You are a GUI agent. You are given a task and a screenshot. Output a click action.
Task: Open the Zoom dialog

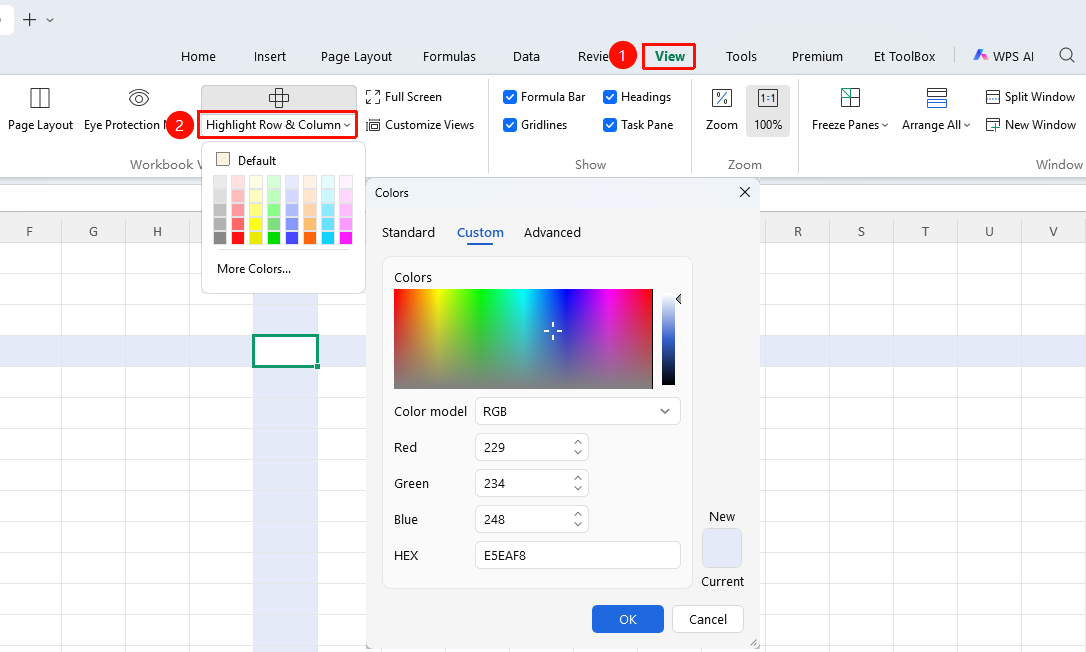[x=722, y=109]
